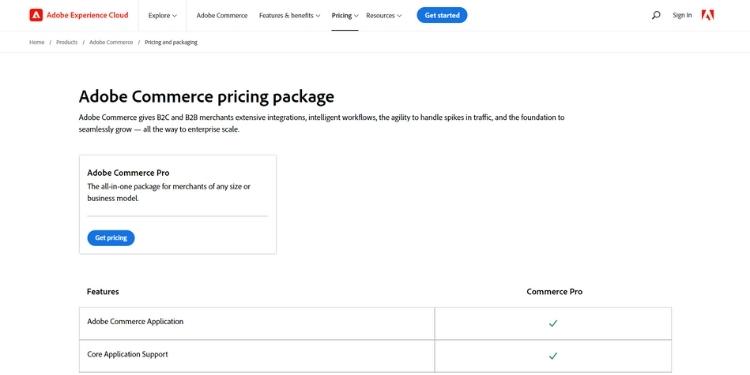Click checkmark in Adobe Commerce Application row
The height and width of the screenshot is (375, 750).
click(553, 324)
